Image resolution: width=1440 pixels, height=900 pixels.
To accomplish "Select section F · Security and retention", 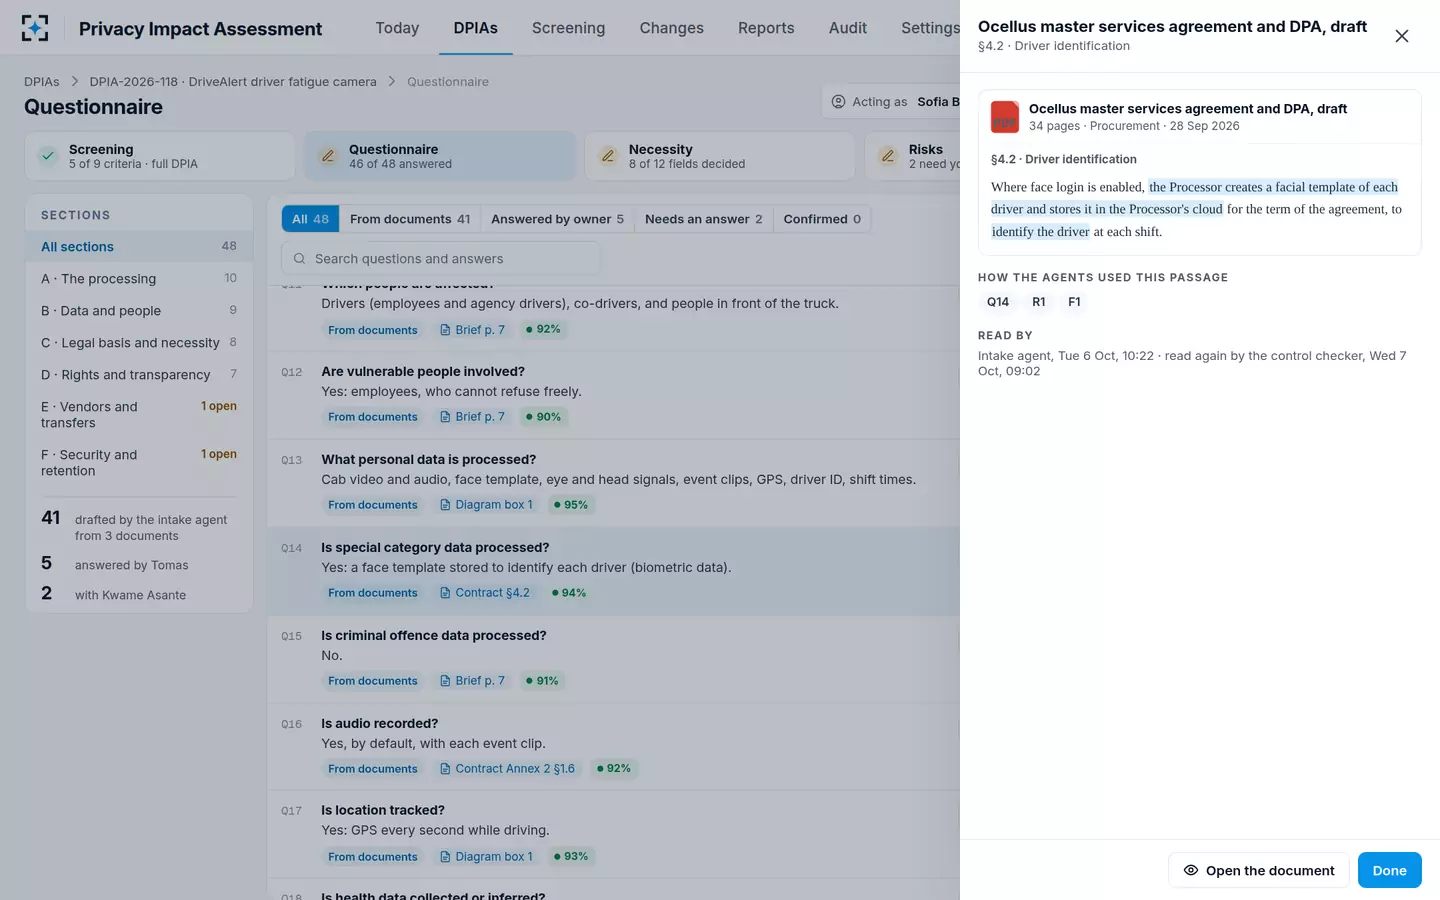I will click(139, 462).
